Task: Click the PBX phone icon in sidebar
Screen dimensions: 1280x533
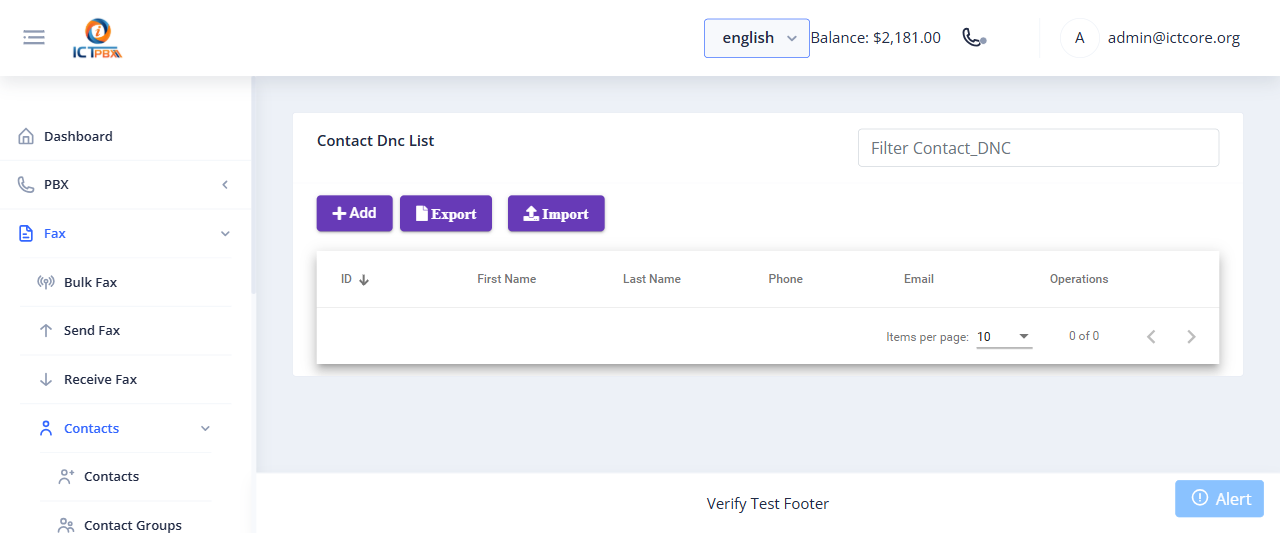Action: [x=26, y=185]
